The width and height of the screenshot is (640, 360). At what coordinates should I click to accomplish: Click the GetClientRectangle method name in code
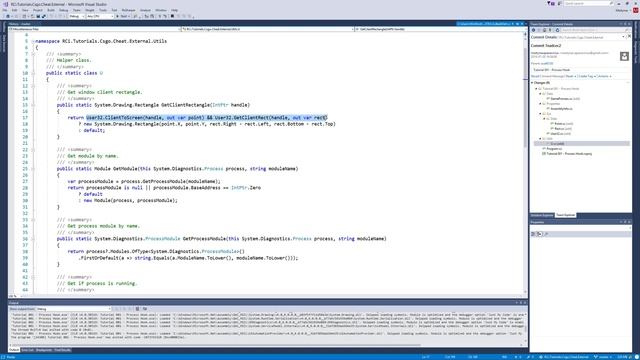point(185,105)
